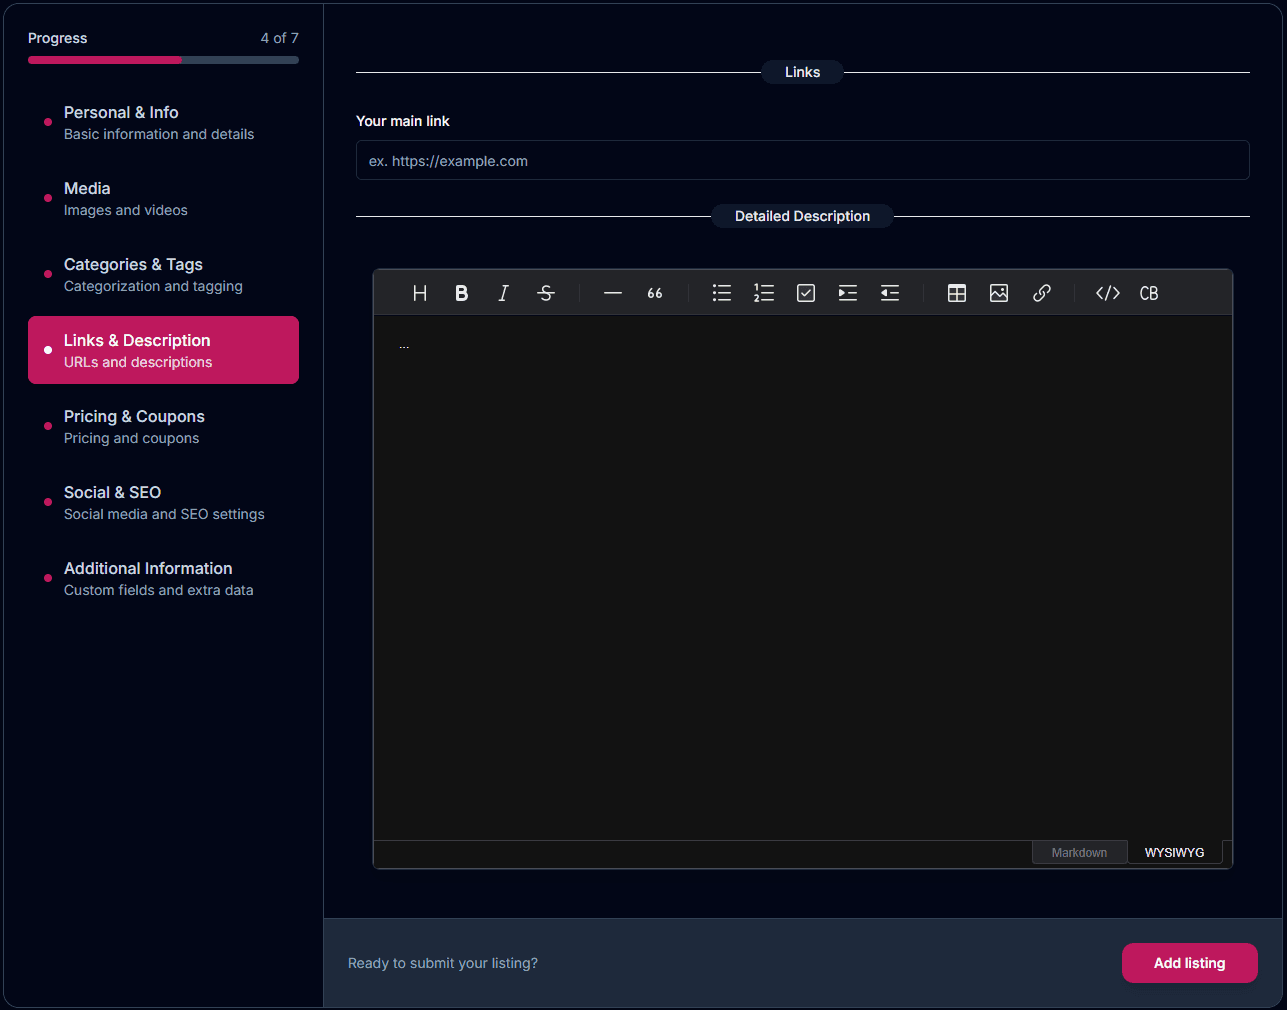Apply italic formatting in the editor
This screenshot has height=1010, width=1287.
point(504,293)
